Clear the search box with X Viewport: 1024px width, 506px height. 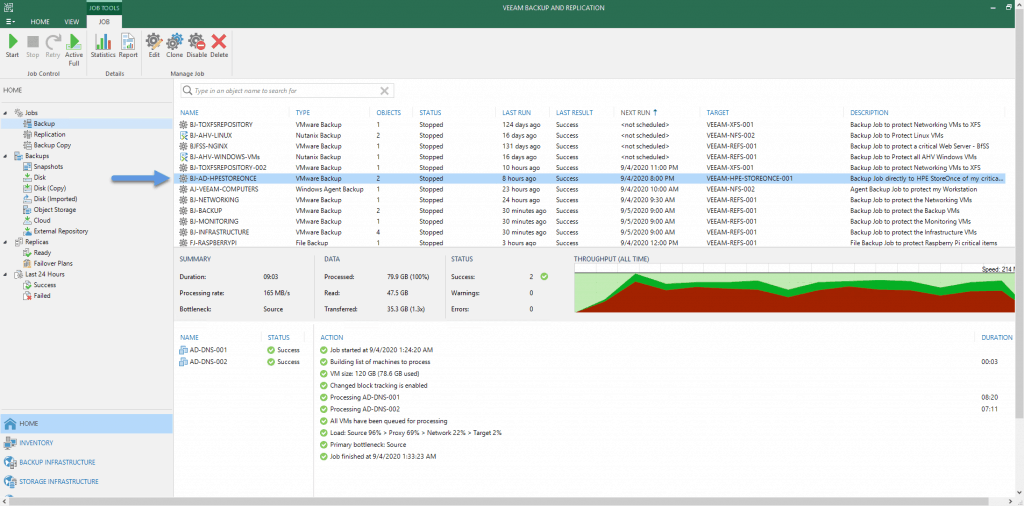click(x=385, y=91)
